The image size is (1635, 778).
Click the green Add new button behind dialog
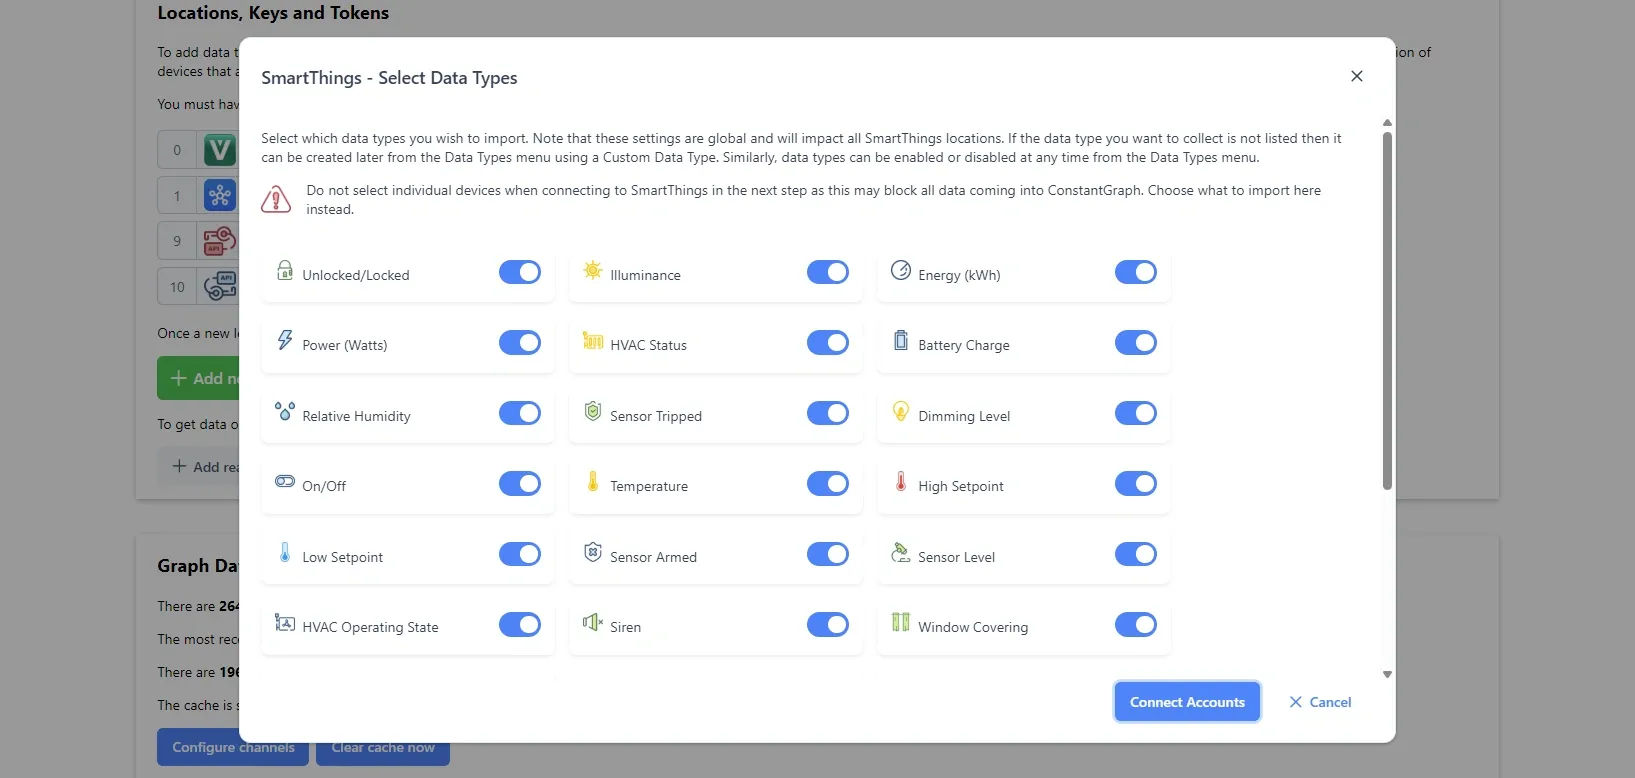[198, 378]
